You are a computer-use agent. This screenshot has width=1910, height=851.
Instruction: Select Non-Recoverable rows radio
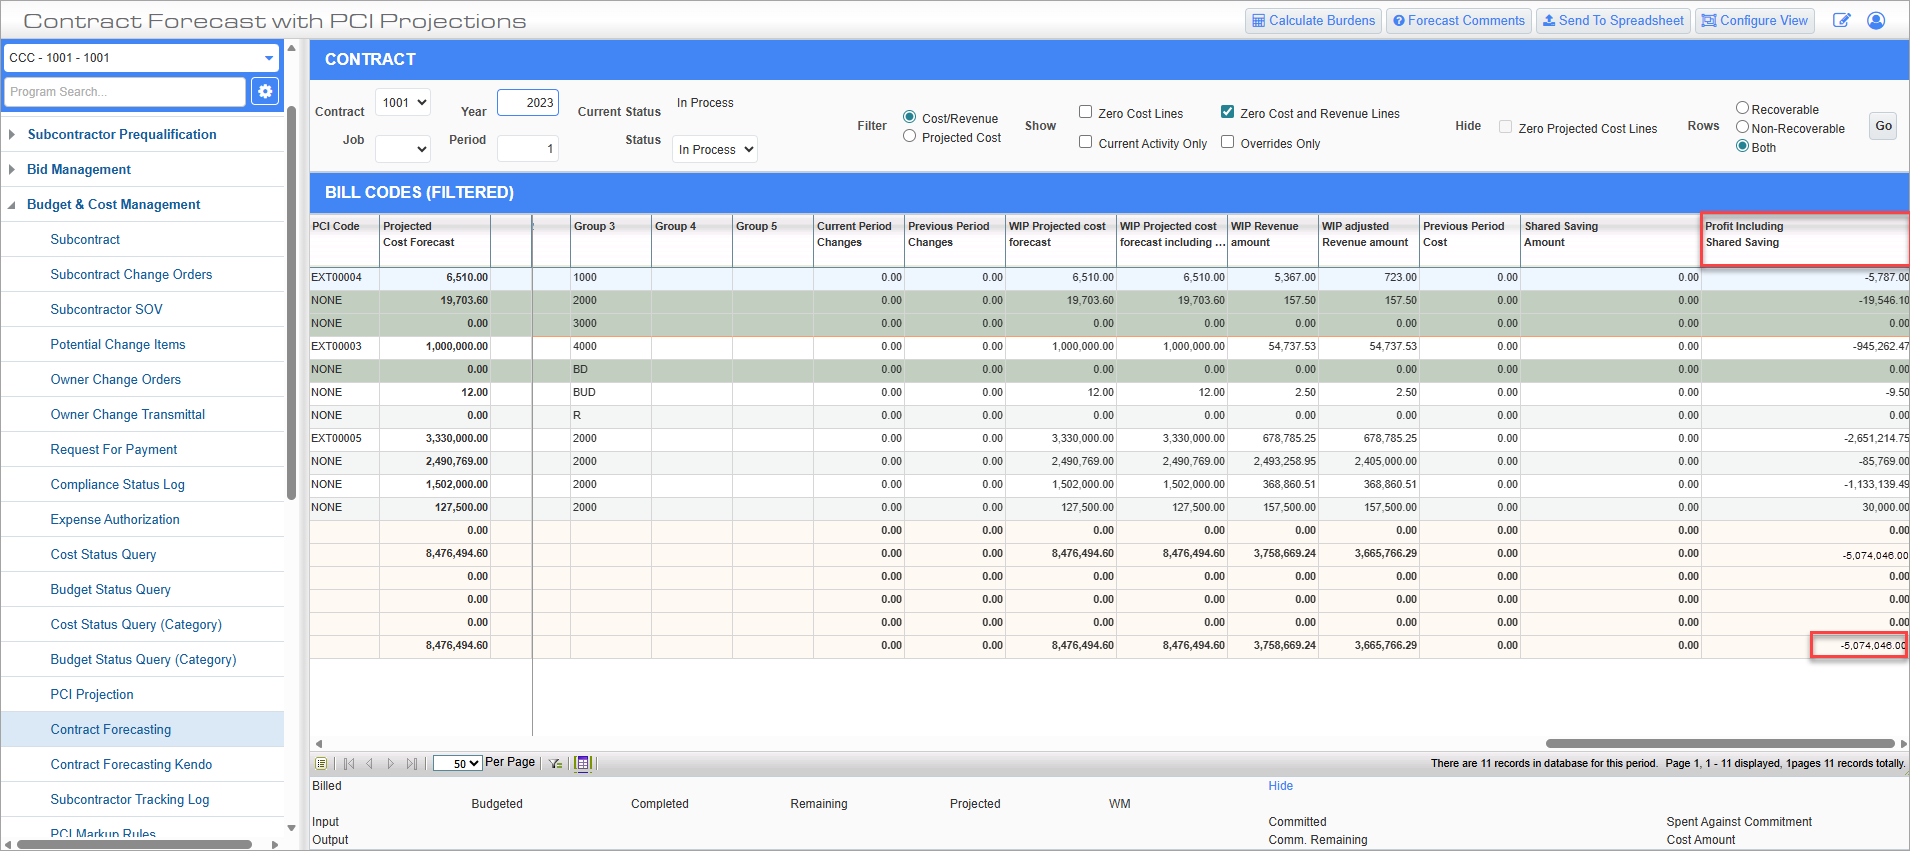tap(1742, 127)
